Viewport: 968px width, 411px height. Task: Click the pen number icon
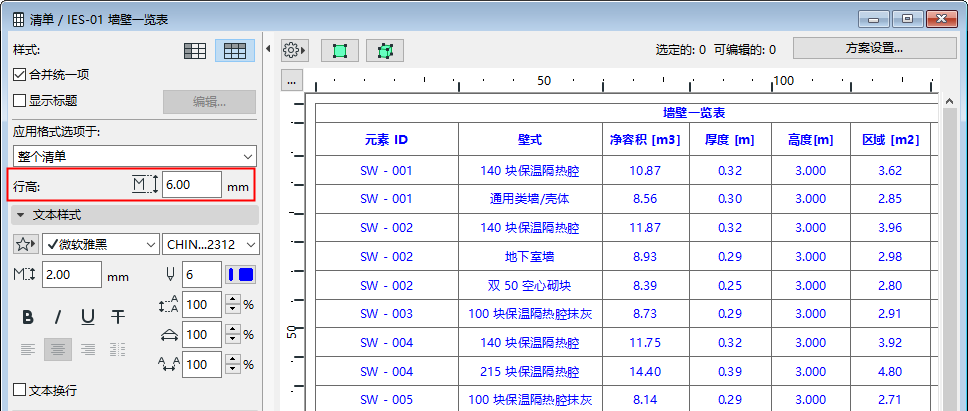(x=170, y=274)
